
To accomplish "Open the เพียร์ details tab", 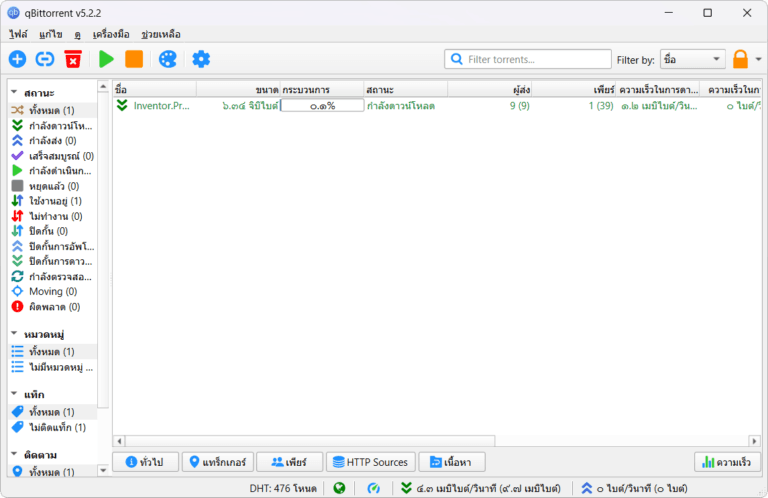I will [x=289, y=462].
